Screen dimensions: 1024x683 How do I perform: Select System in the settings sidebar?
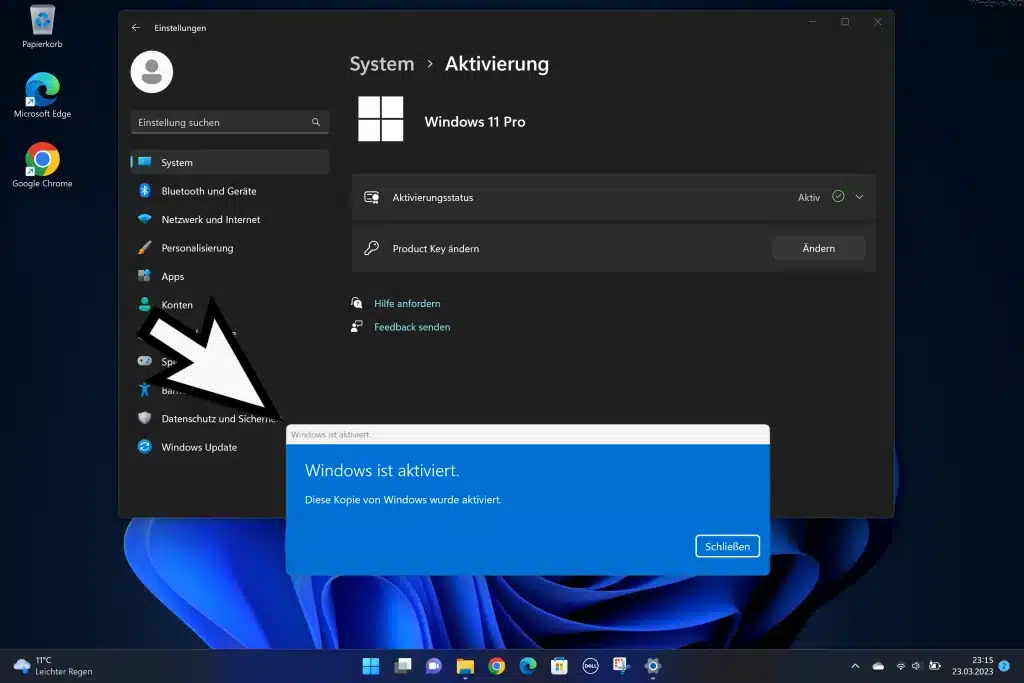tap(230, 162)
